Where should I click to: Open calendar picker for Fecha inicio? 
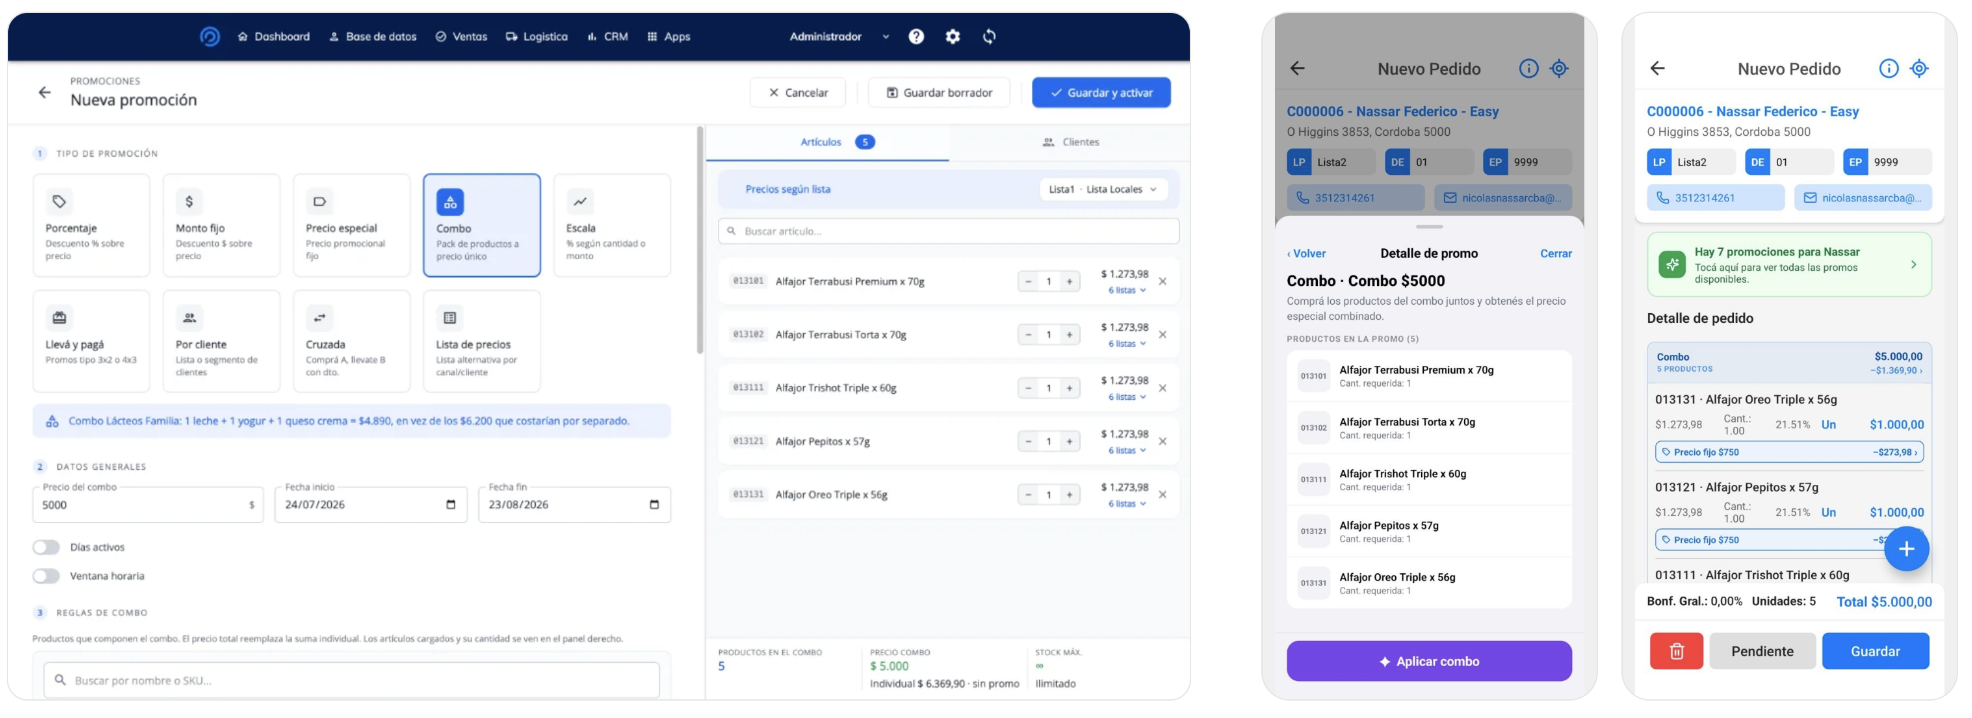coord(450,505)
